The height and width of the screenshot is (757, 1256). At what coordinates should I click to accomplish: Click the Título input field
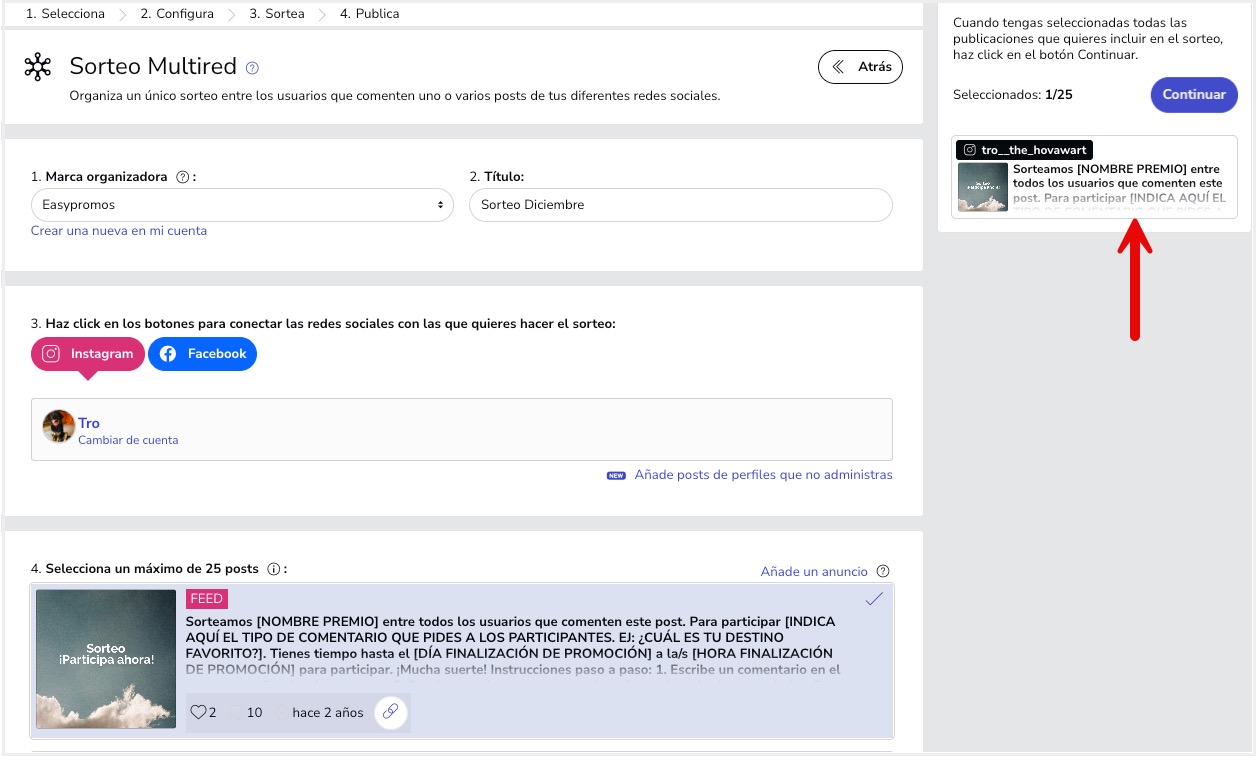click(680, 205)
